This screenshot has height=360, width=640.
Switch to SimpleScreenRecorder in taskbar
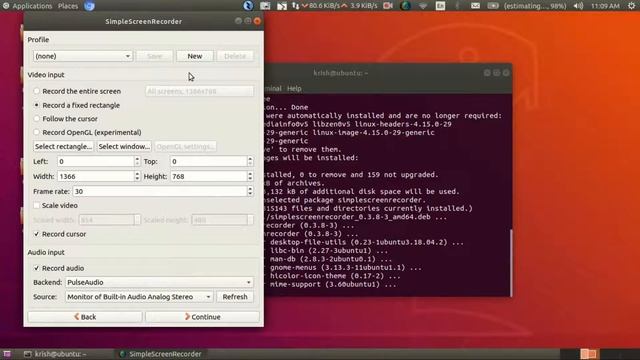[161, 354]
